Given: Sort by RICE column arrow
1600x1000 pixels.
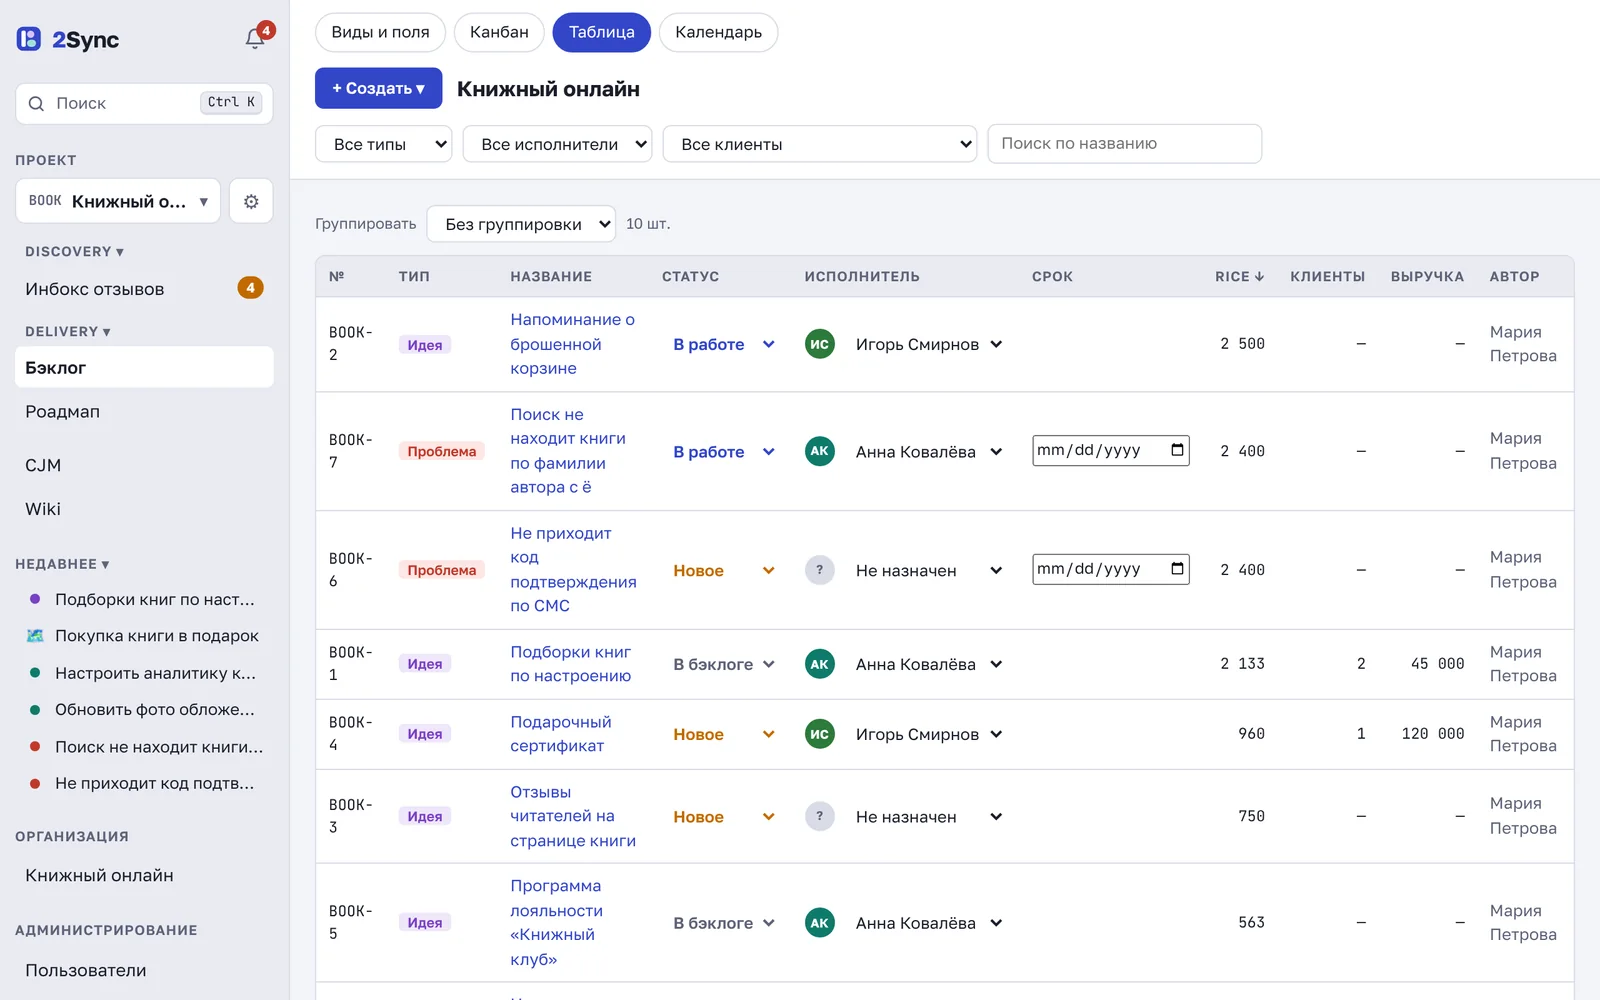Looking at the screenshot, I should tap(1259, 276).
